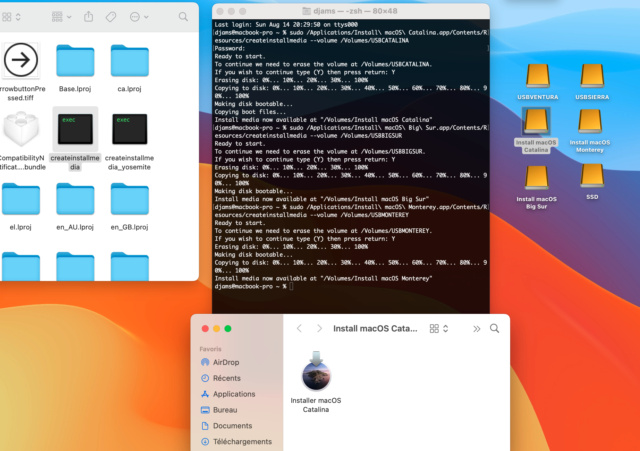640x451 pixels.
Task: Select the en_GB.lproj folder
Action: click(x=129, y=199)
